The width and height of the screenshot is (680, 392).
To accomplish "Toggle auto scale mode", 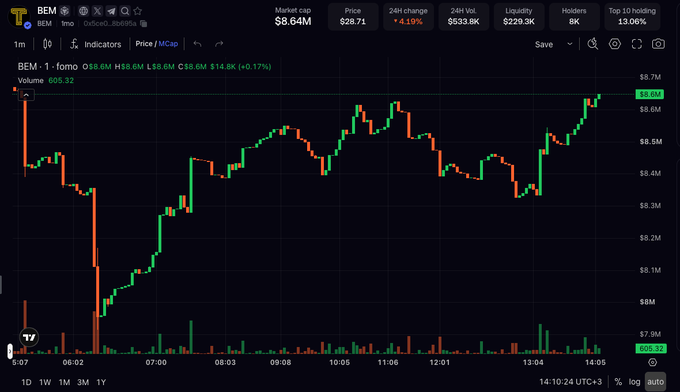I will pos(655,382).
